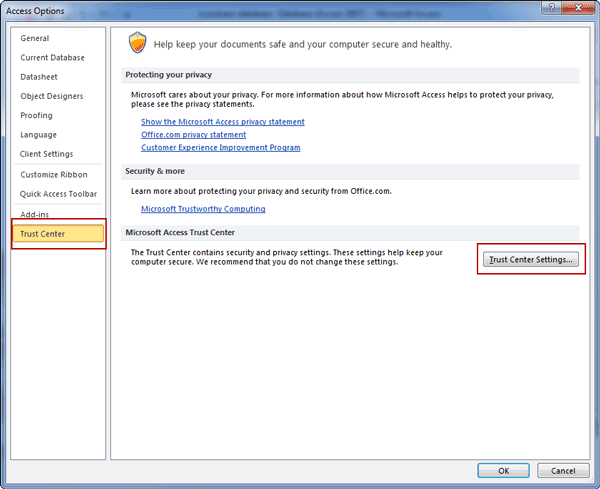Open Microsoft Trustworthy Computing link
600x489 pixels.
click(x=203, y=209)
